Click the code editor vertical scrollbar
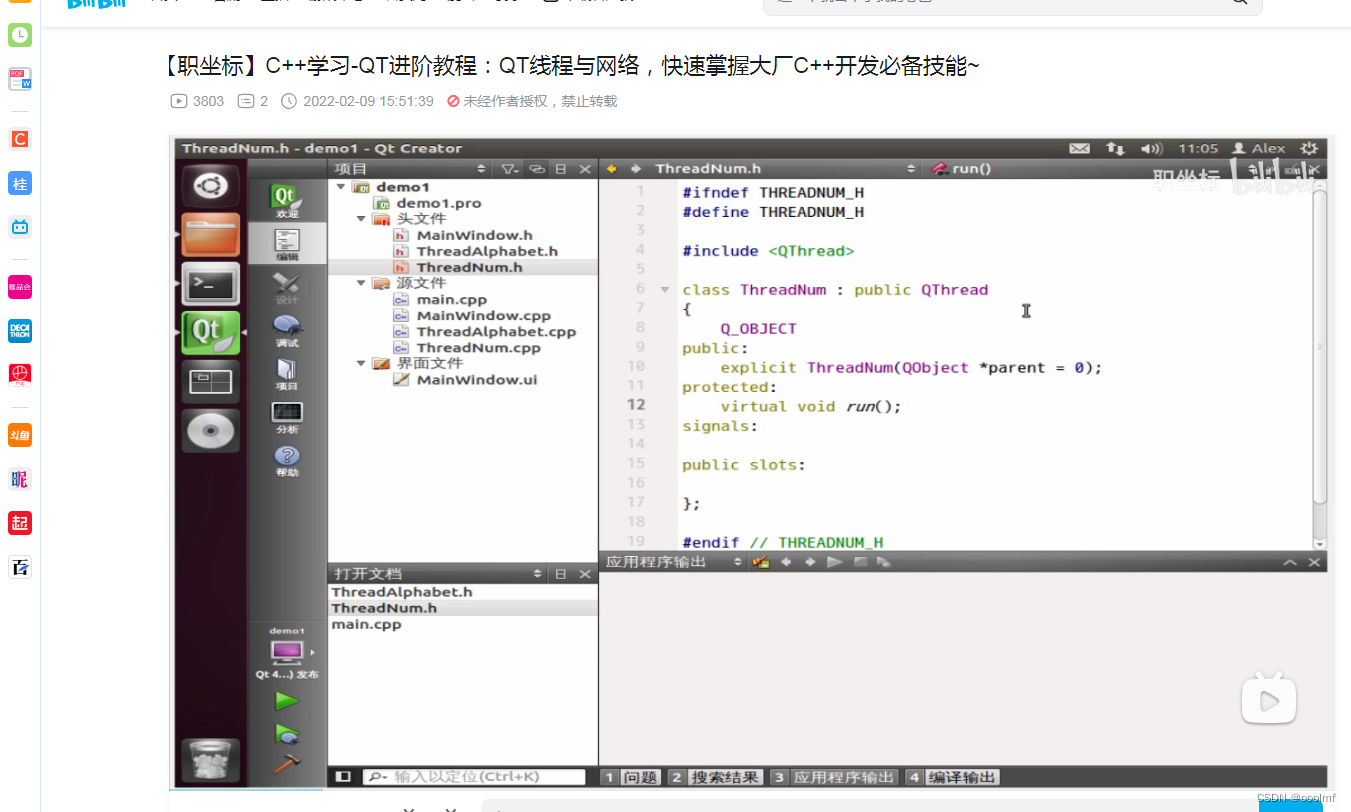 pos(1319,345)
